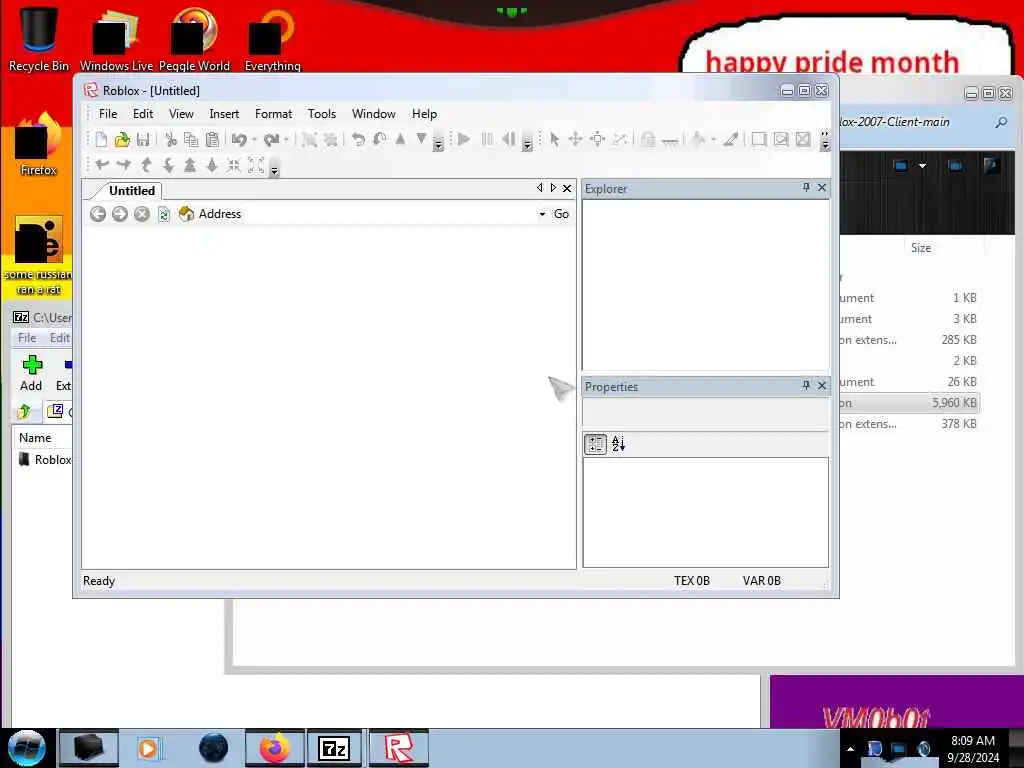Click the Firefox taskbar icon

point(275,748)
